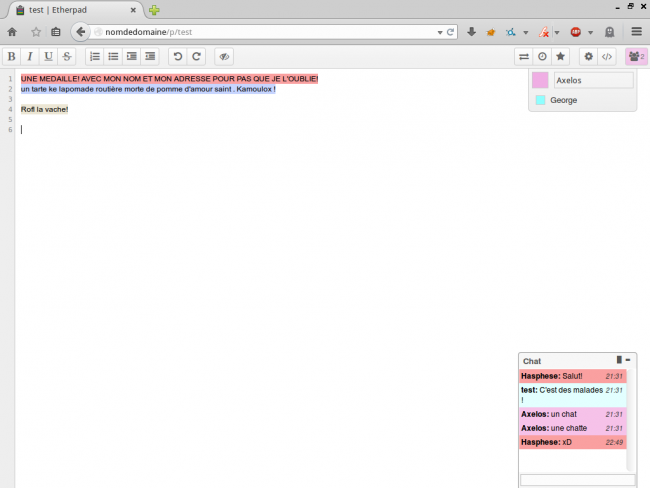650x488 pixels.
Task: Click the undo arrow icon
Action: pyautogui.click(x=178, y=57)
